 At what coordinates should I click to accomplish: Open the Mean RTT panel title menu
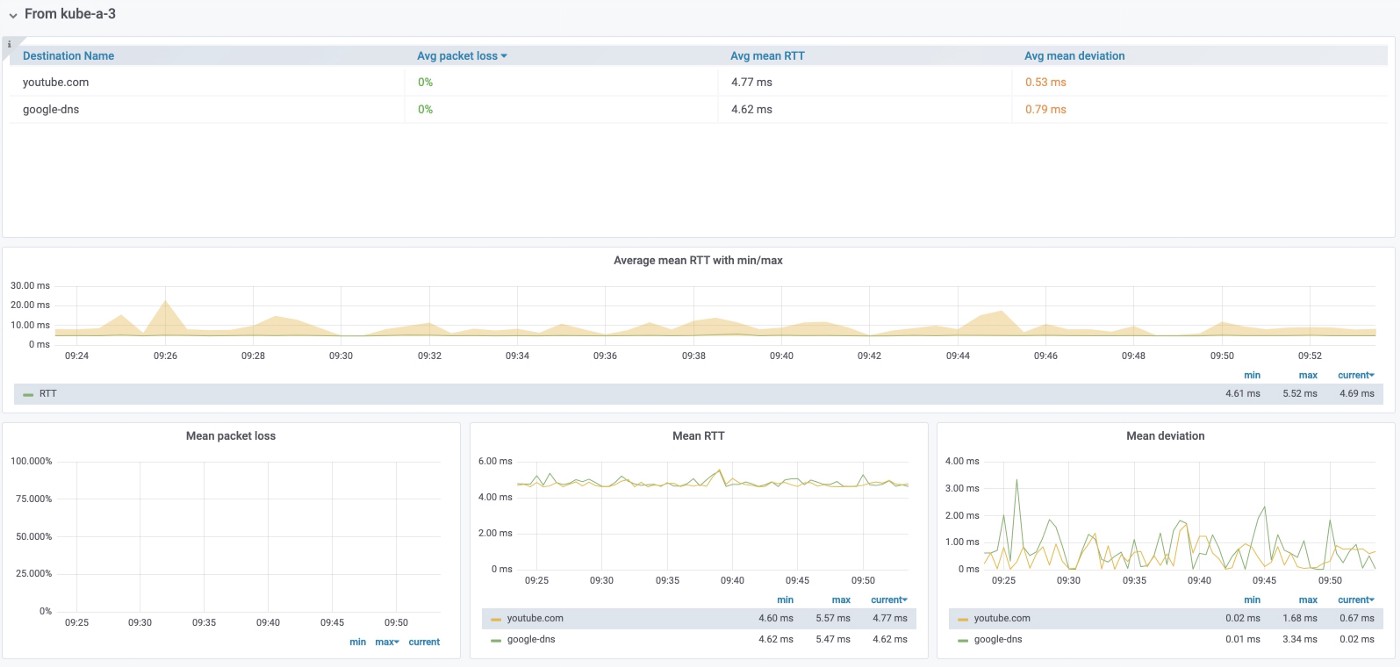click(x=698, y=436)
